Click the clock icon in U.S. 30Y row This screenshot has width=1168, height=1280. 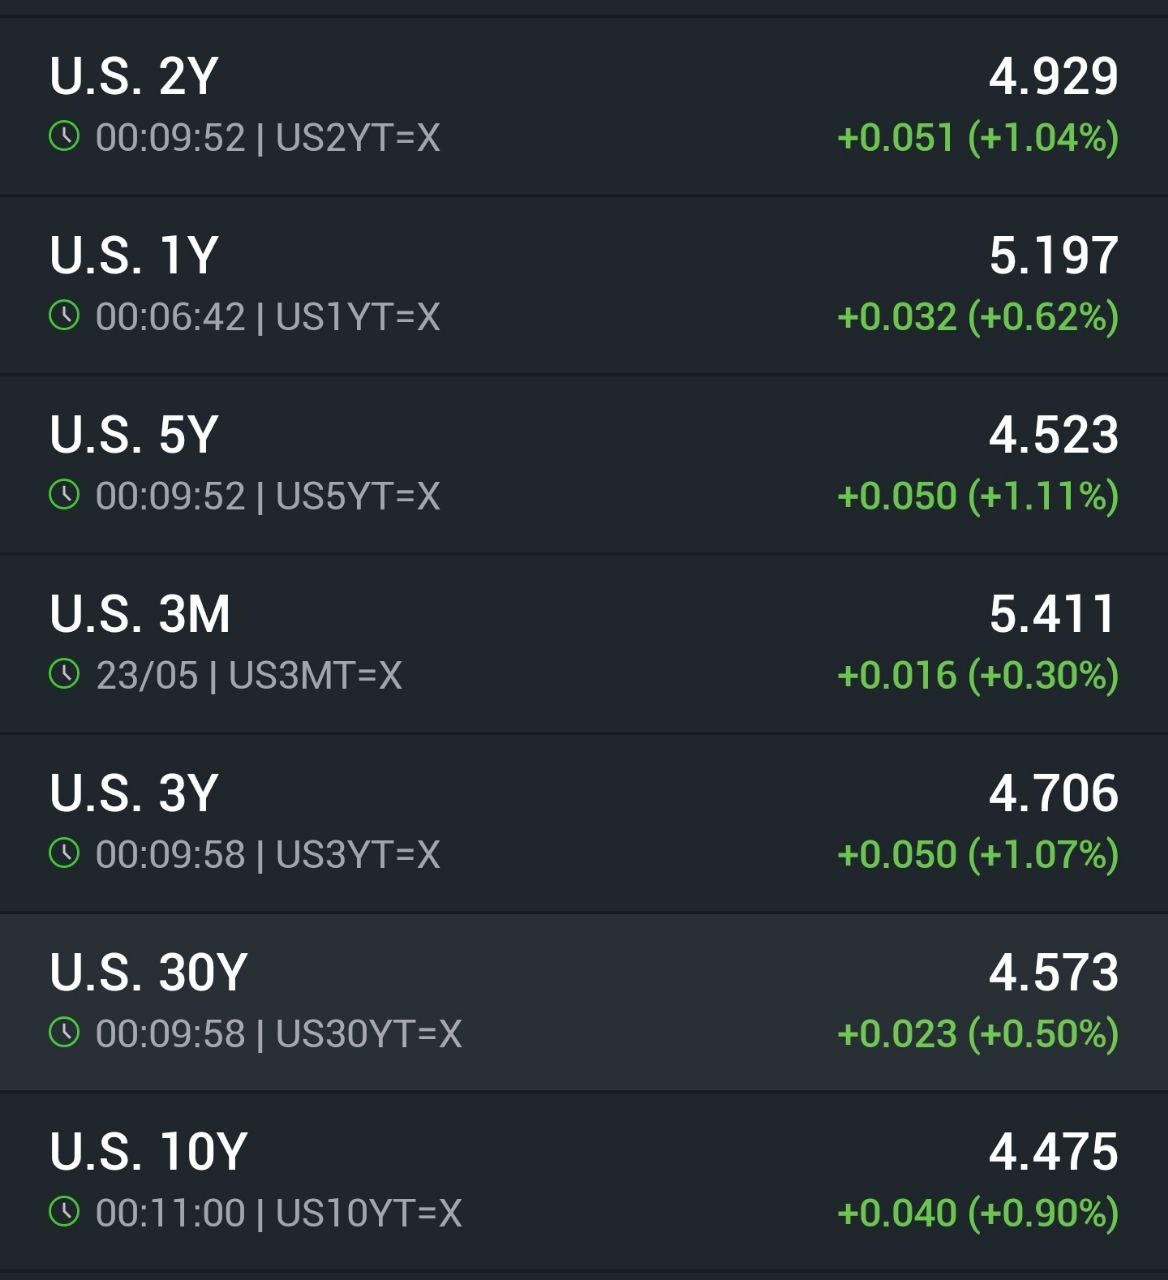pyautogui.click(x=64, y=1033)
